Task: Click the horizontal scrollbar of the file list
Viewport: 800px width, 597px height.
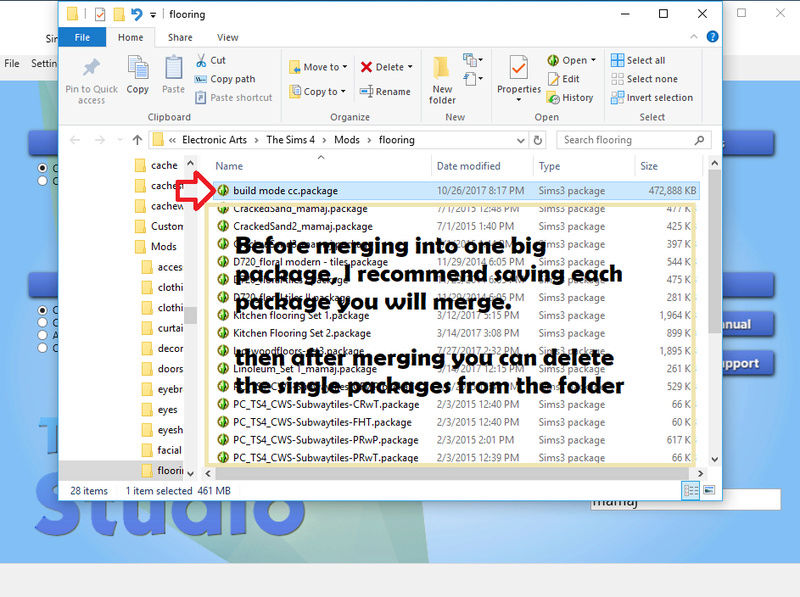Action: (x=454, y=474)
